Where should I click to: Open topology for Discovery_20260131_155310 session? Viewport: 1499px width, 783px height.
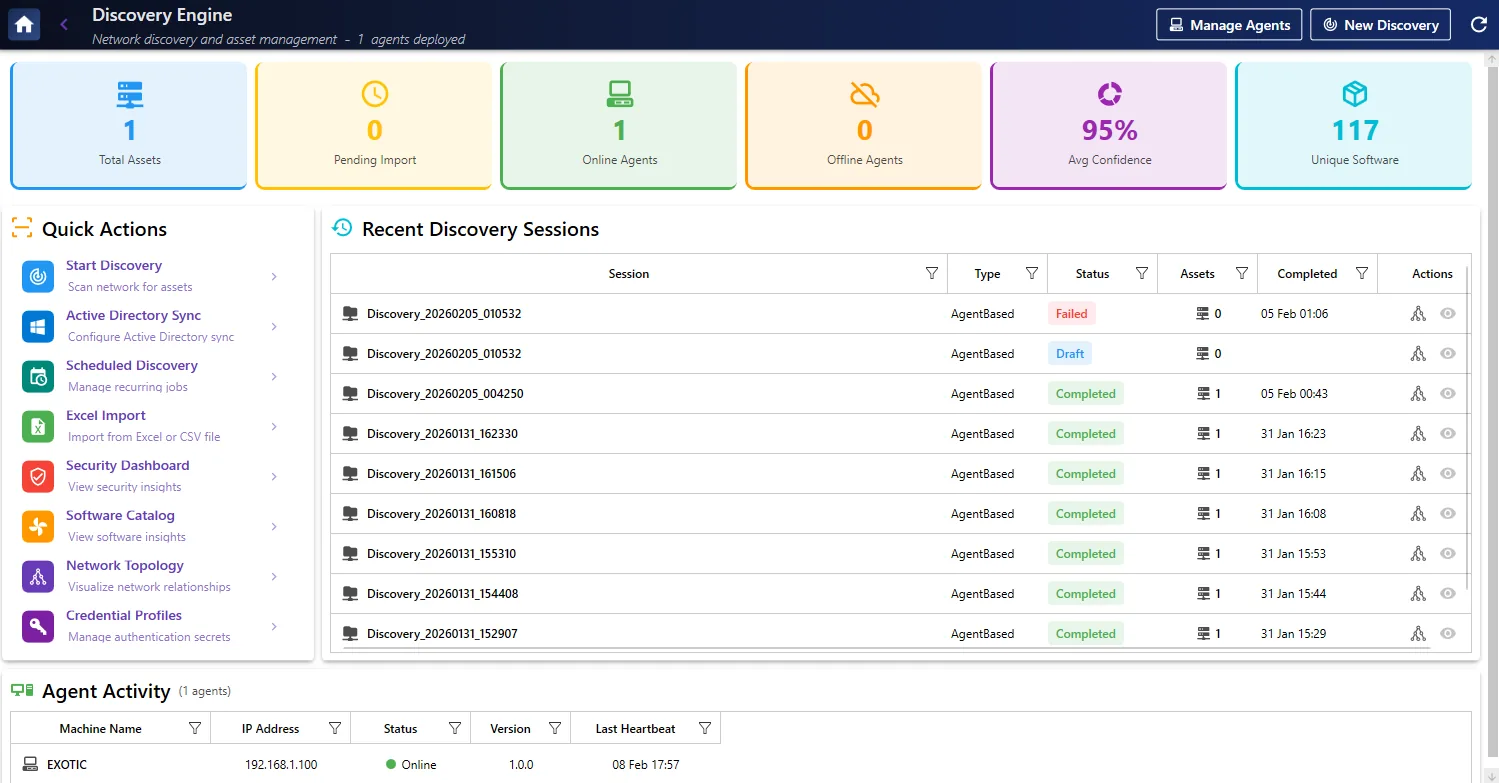1417,554
